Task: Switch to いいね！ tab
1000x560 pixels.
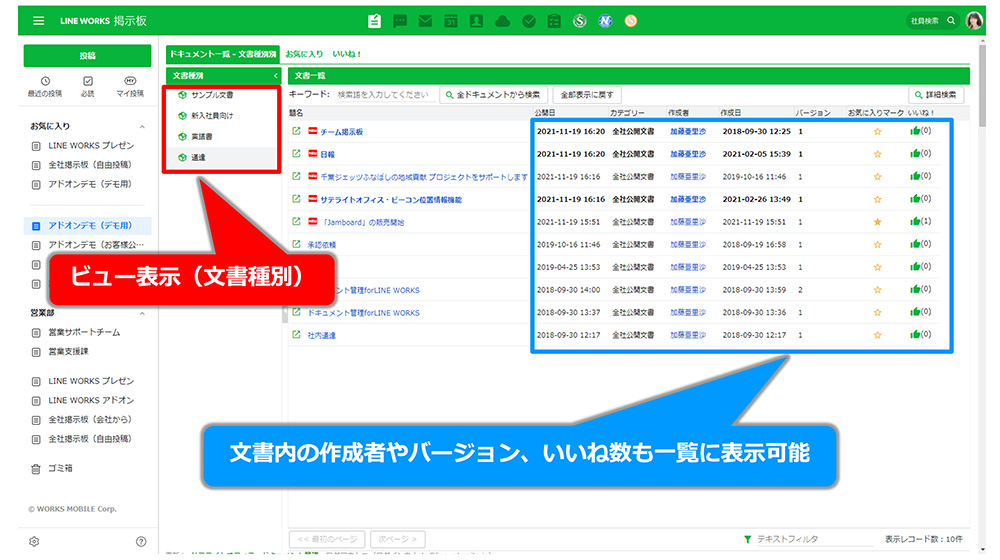Action: (347, 54)
